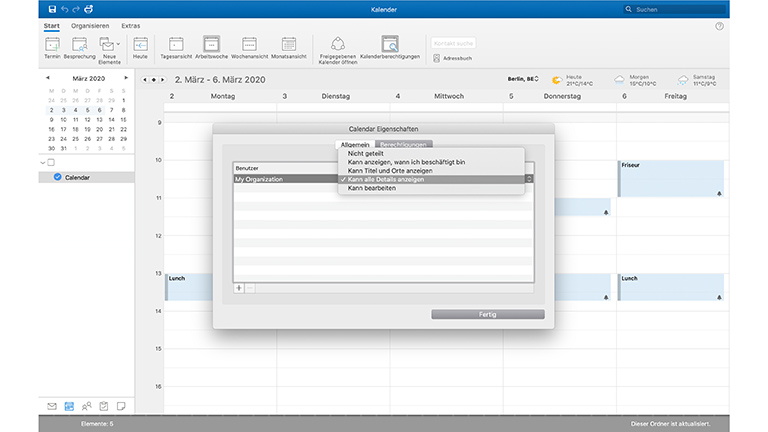The width and height of the screenshot is (768, 432).
Task: Open Kalenderberechtigungen in the ribbon
Action: (390, 44)
